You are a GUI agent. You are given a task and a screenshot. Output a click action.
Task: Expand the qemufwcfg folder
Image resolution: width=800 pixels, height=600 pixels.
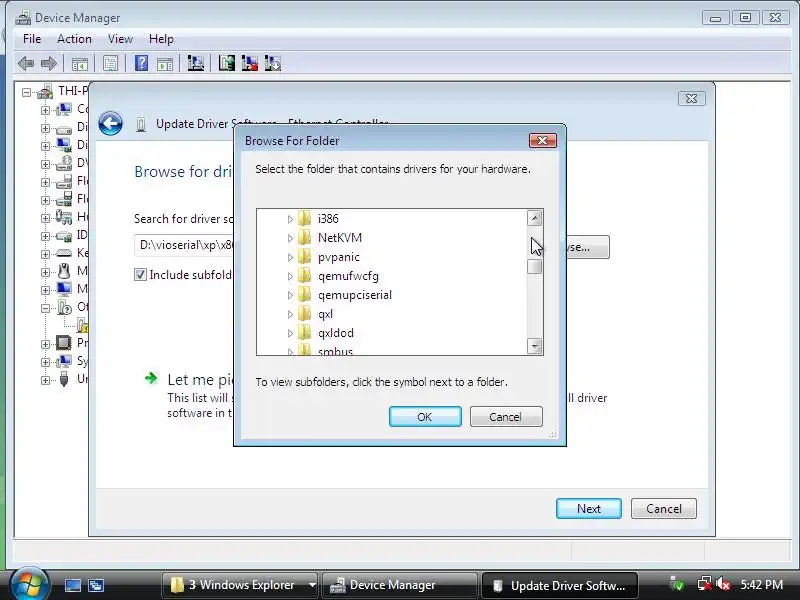(290, 277)
